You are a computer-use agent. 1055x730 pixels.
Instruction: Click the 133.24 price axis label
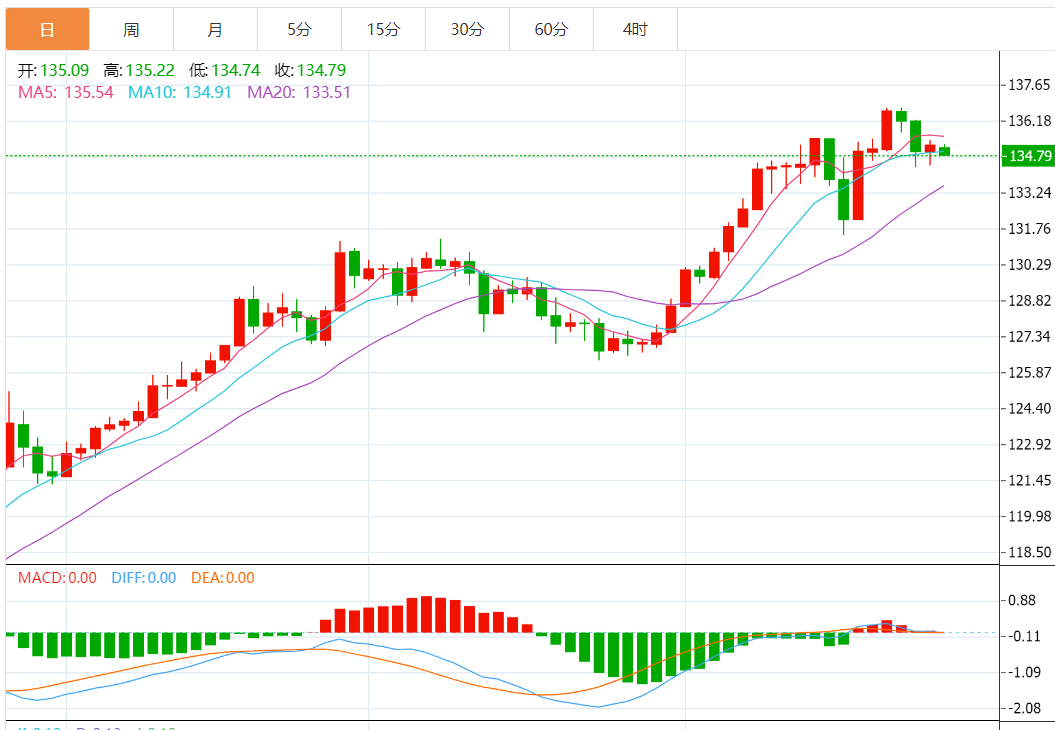click(x=1029, y=193)
